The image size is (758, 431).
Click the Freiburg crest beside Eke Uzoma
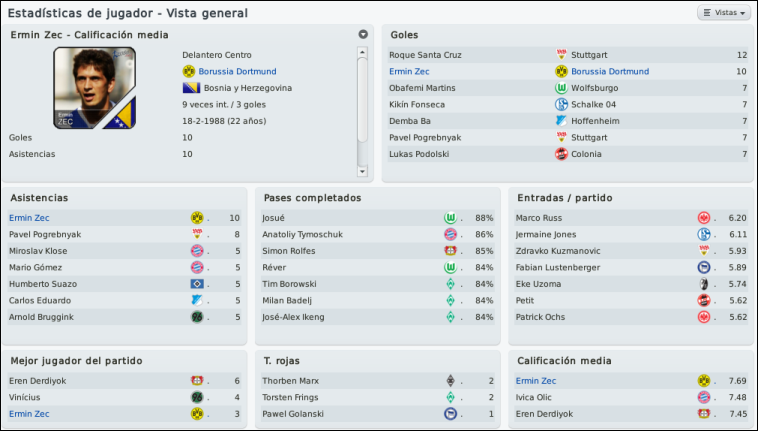click(x=704, y=284)
